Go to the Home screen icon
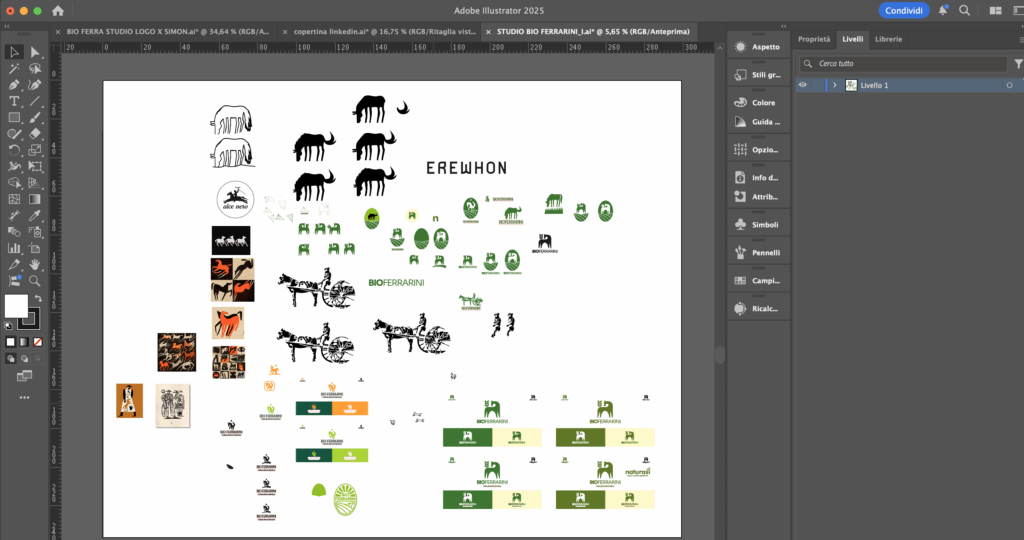 [x=58, y=10]
